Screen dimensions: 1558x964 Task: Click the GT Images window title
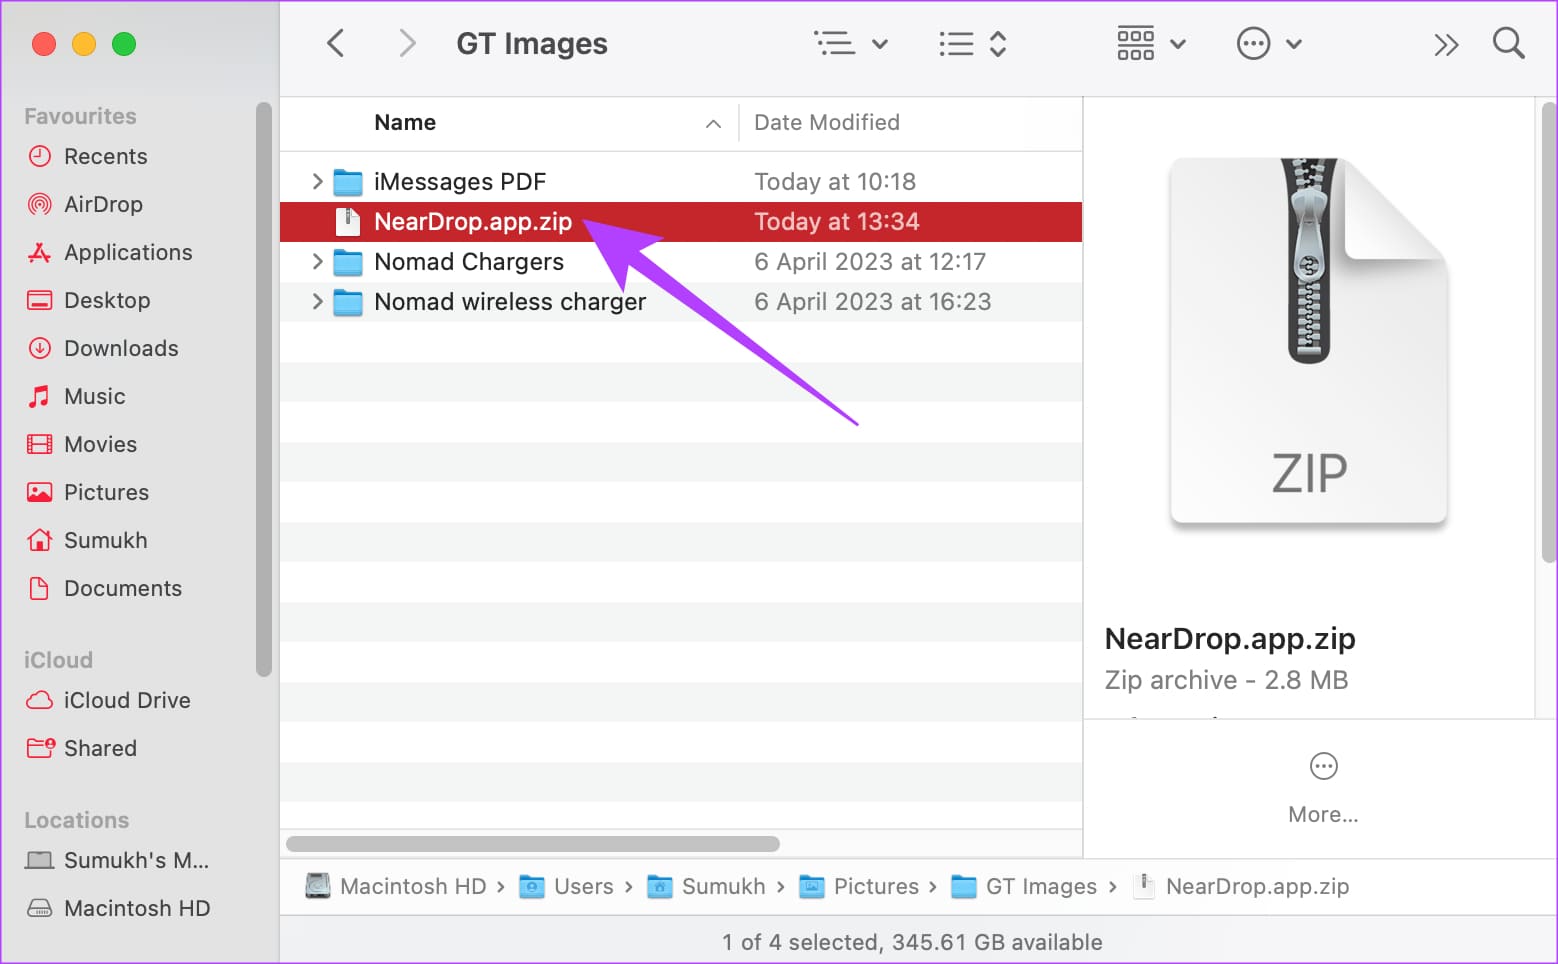(532, 43)
